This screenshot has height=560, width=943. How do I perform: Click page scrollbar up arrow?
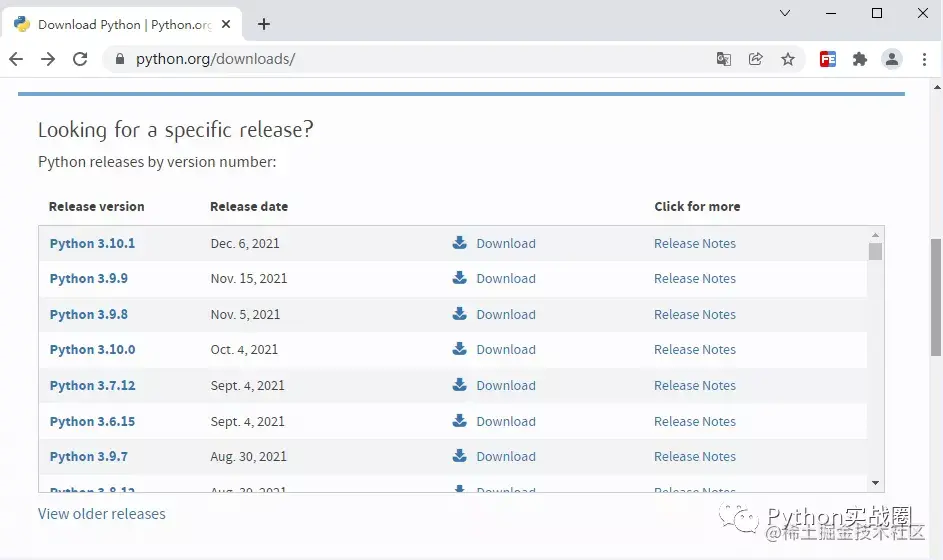936,87
